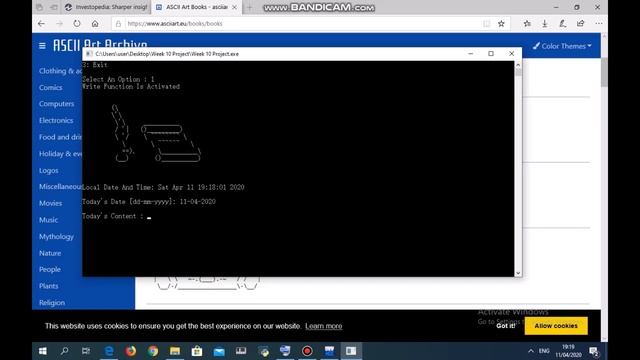Screen dimensions: 640x360
Task: Open the Logos category
Action: tap(49, 170)
